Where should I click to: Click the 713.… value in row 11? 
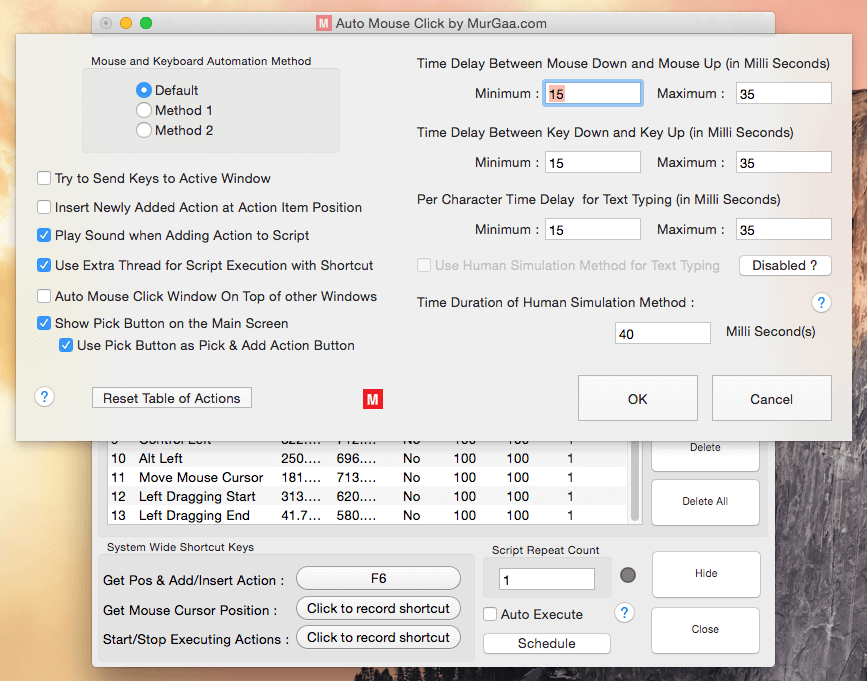[356, 477]
